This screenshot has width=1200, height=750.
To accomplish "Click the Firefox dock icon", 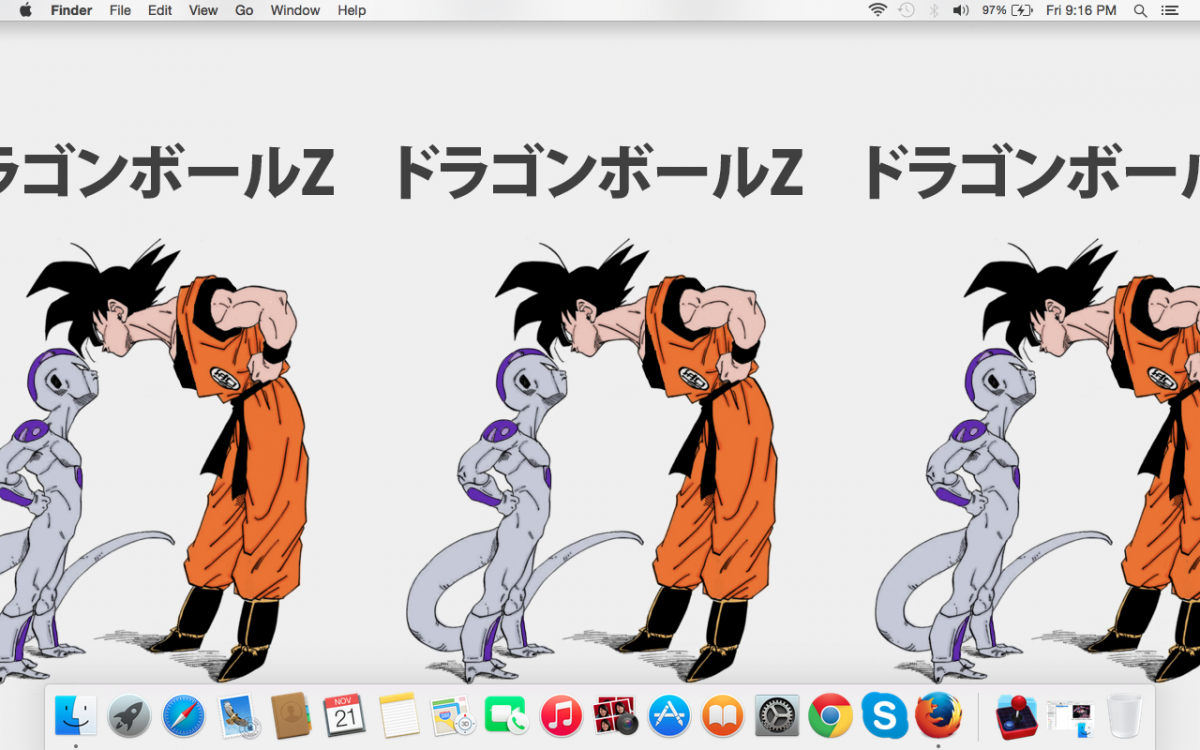I will click(x=938, y=716).
